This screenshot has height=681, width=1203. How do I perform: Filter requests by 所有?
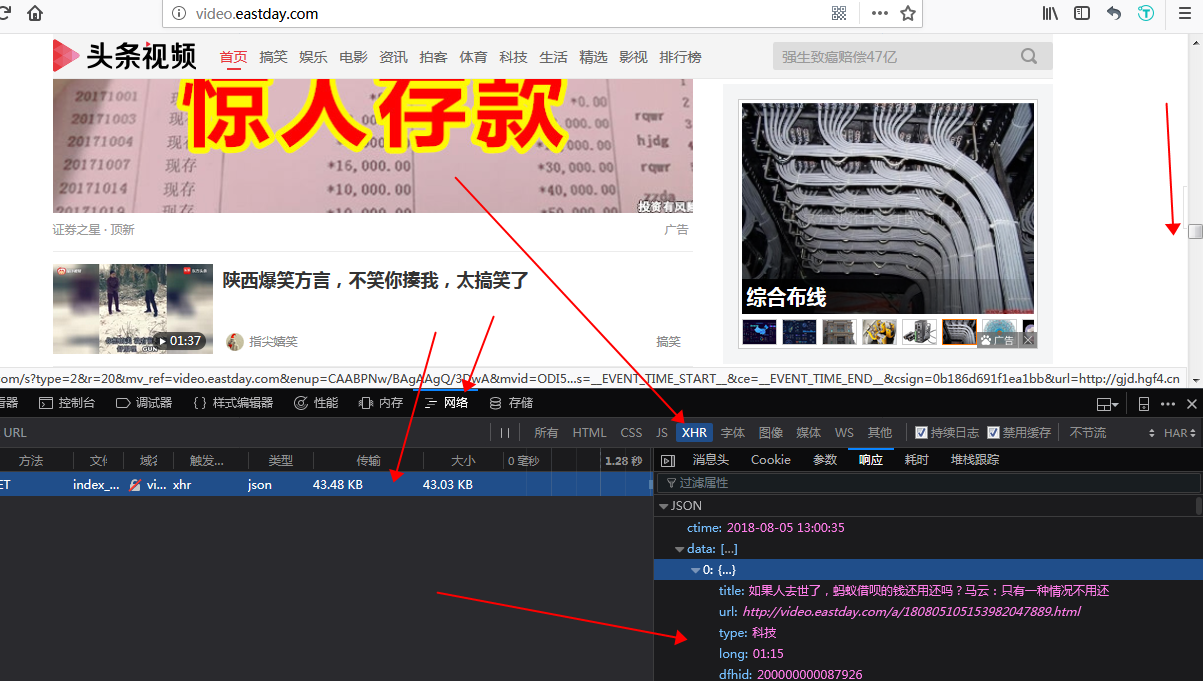pos(546,433)
